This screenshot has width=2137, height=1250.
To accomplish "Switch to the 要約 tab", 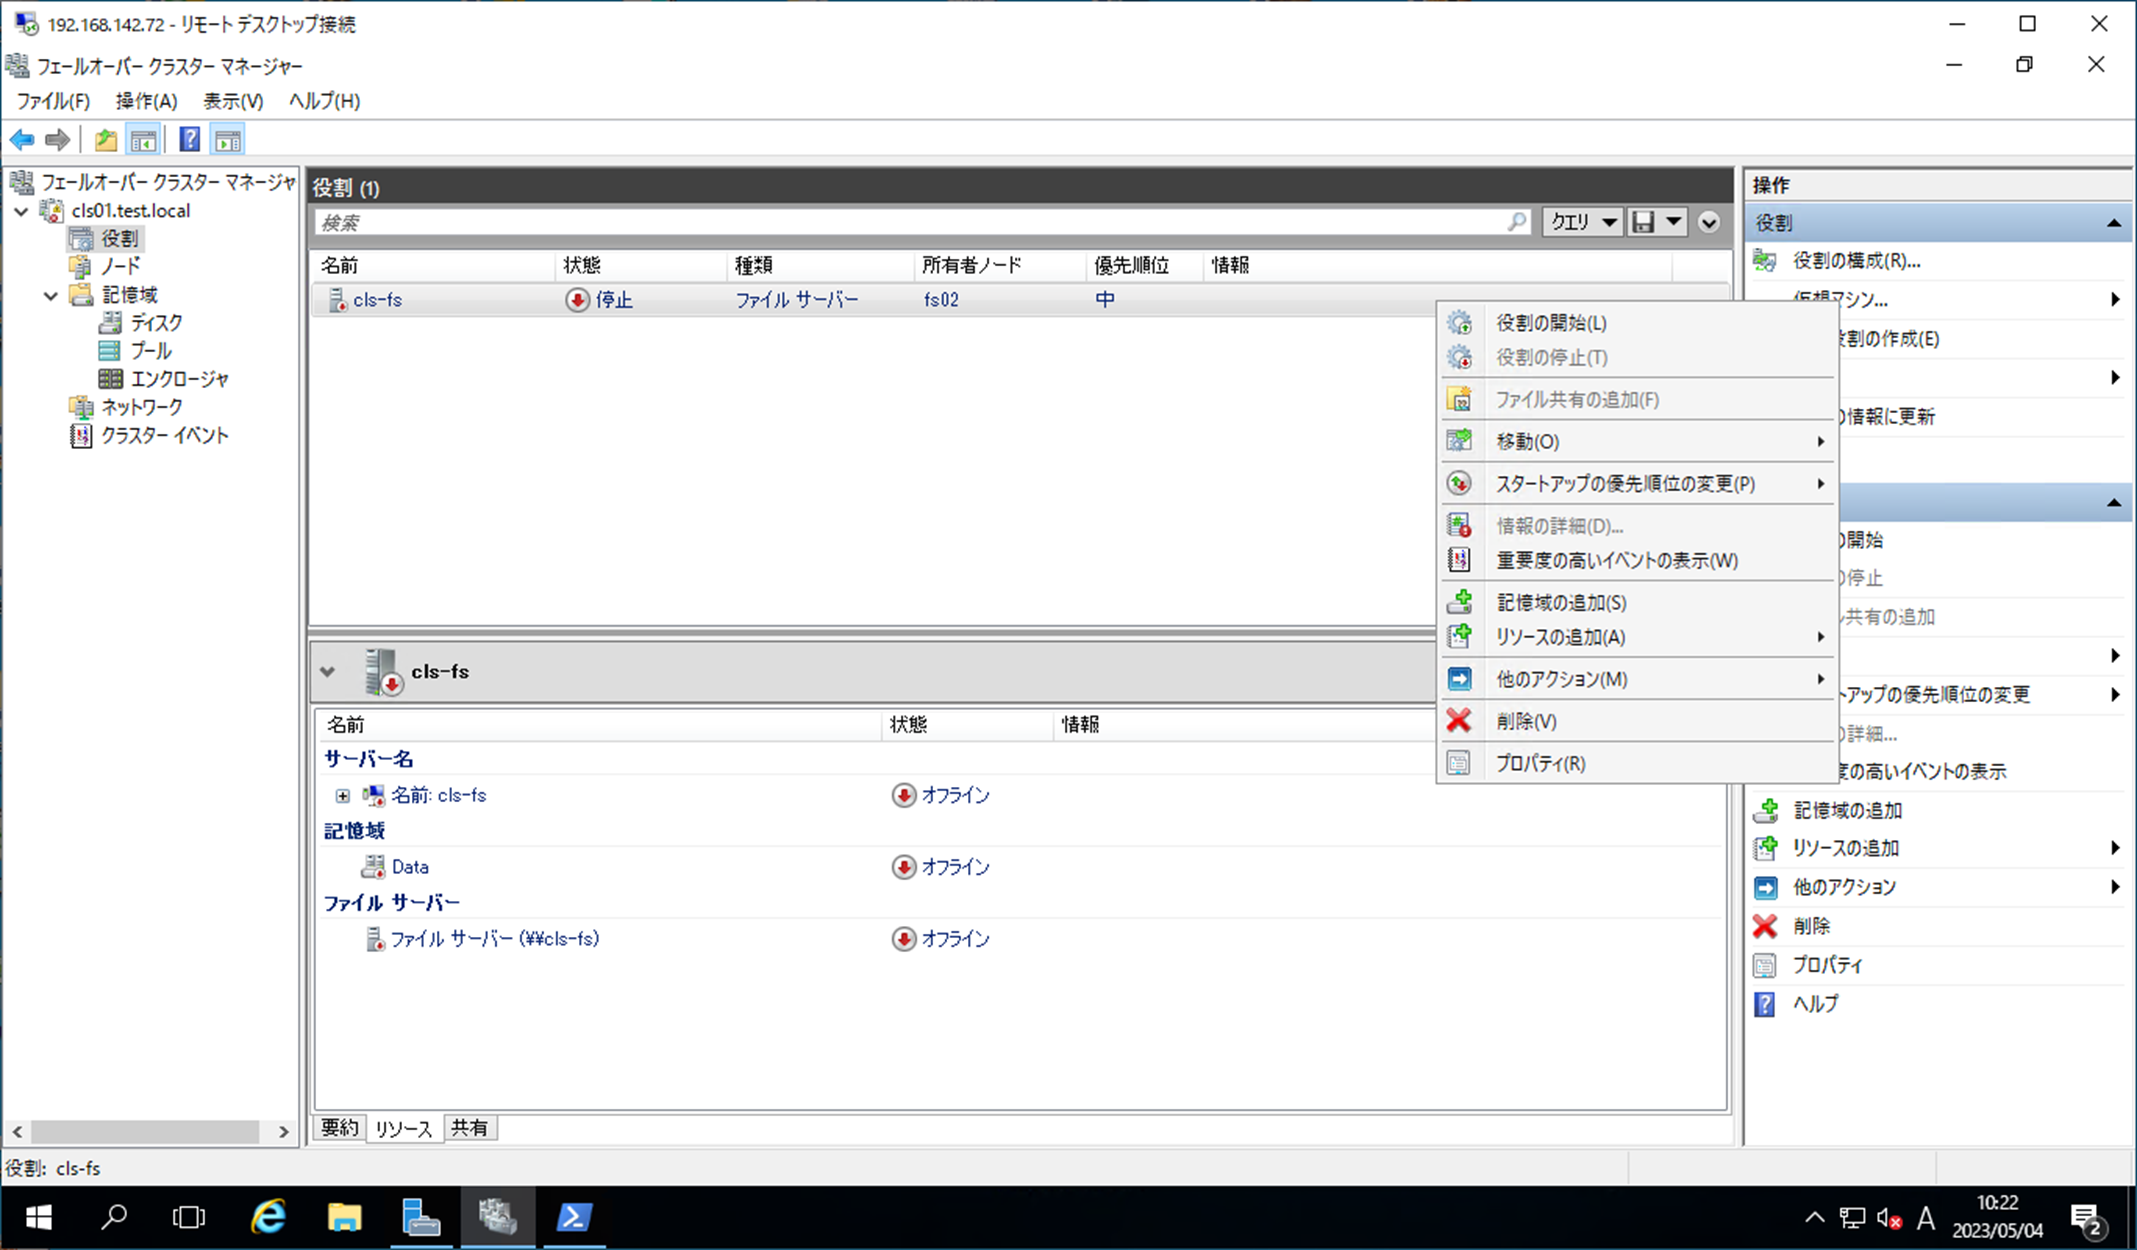I will (x=339, y=1128).
